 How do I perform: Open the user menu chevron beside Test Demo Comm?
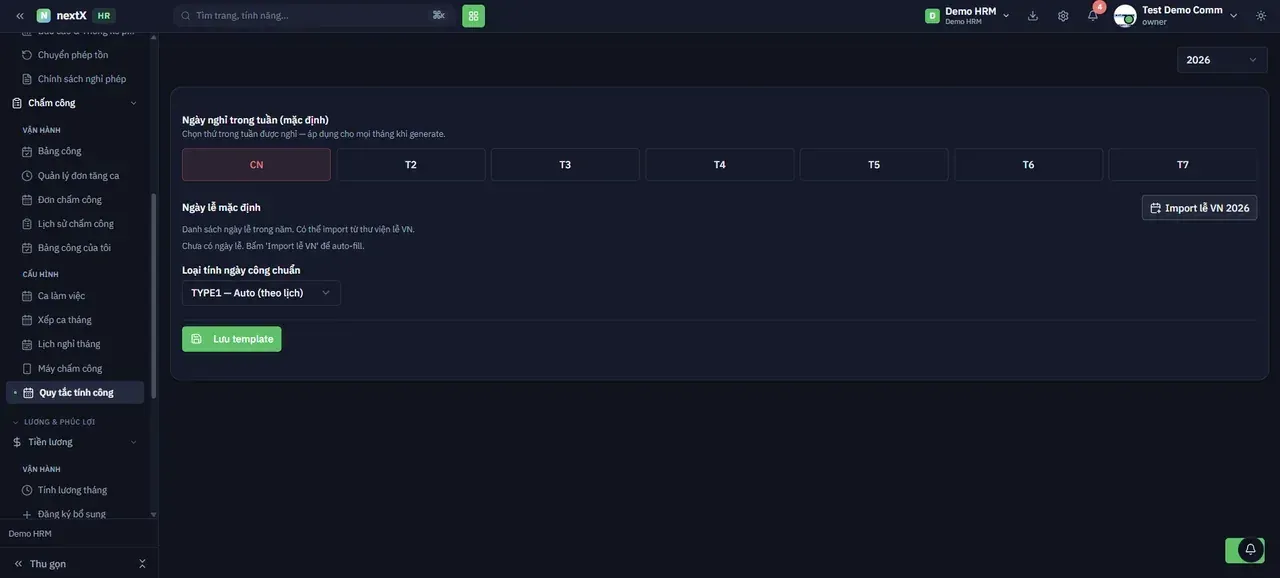pyautogui.click(x=1234, y=16)
